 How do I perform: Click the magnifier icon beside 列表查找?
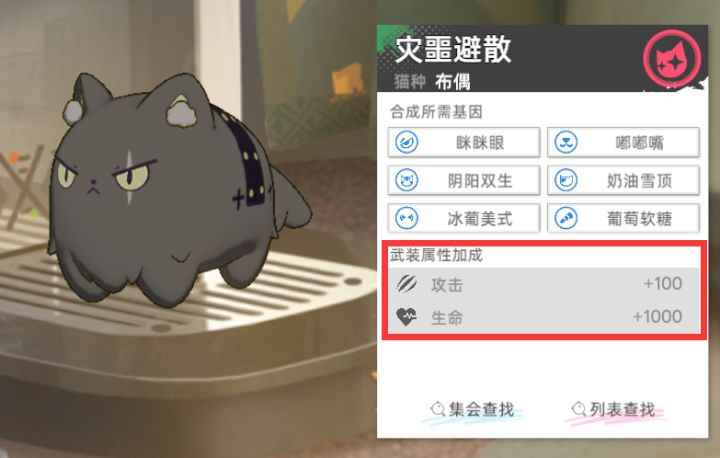pyautogui.click(x=579, y=409)
